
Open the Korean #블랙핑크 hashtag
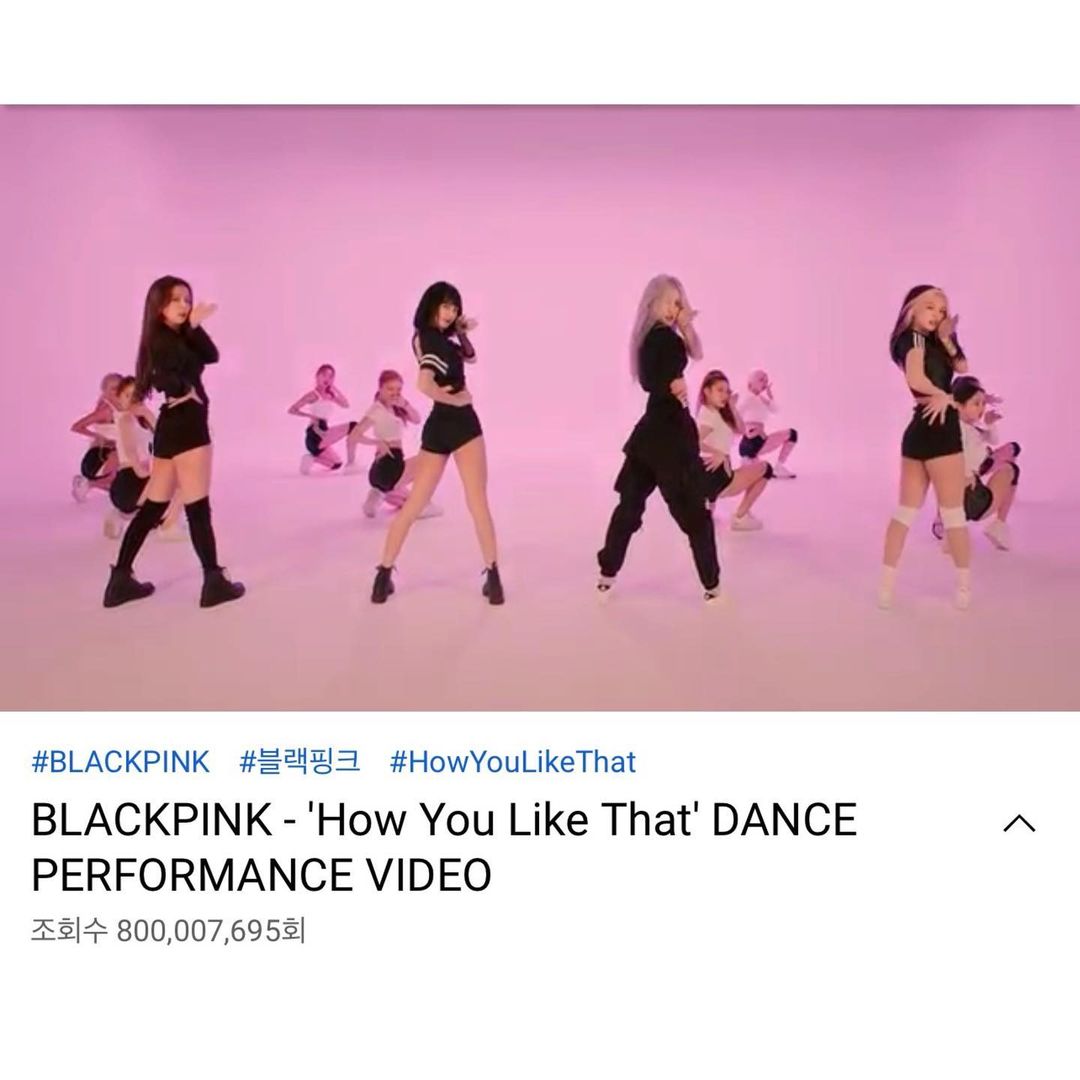click(300, 762)
